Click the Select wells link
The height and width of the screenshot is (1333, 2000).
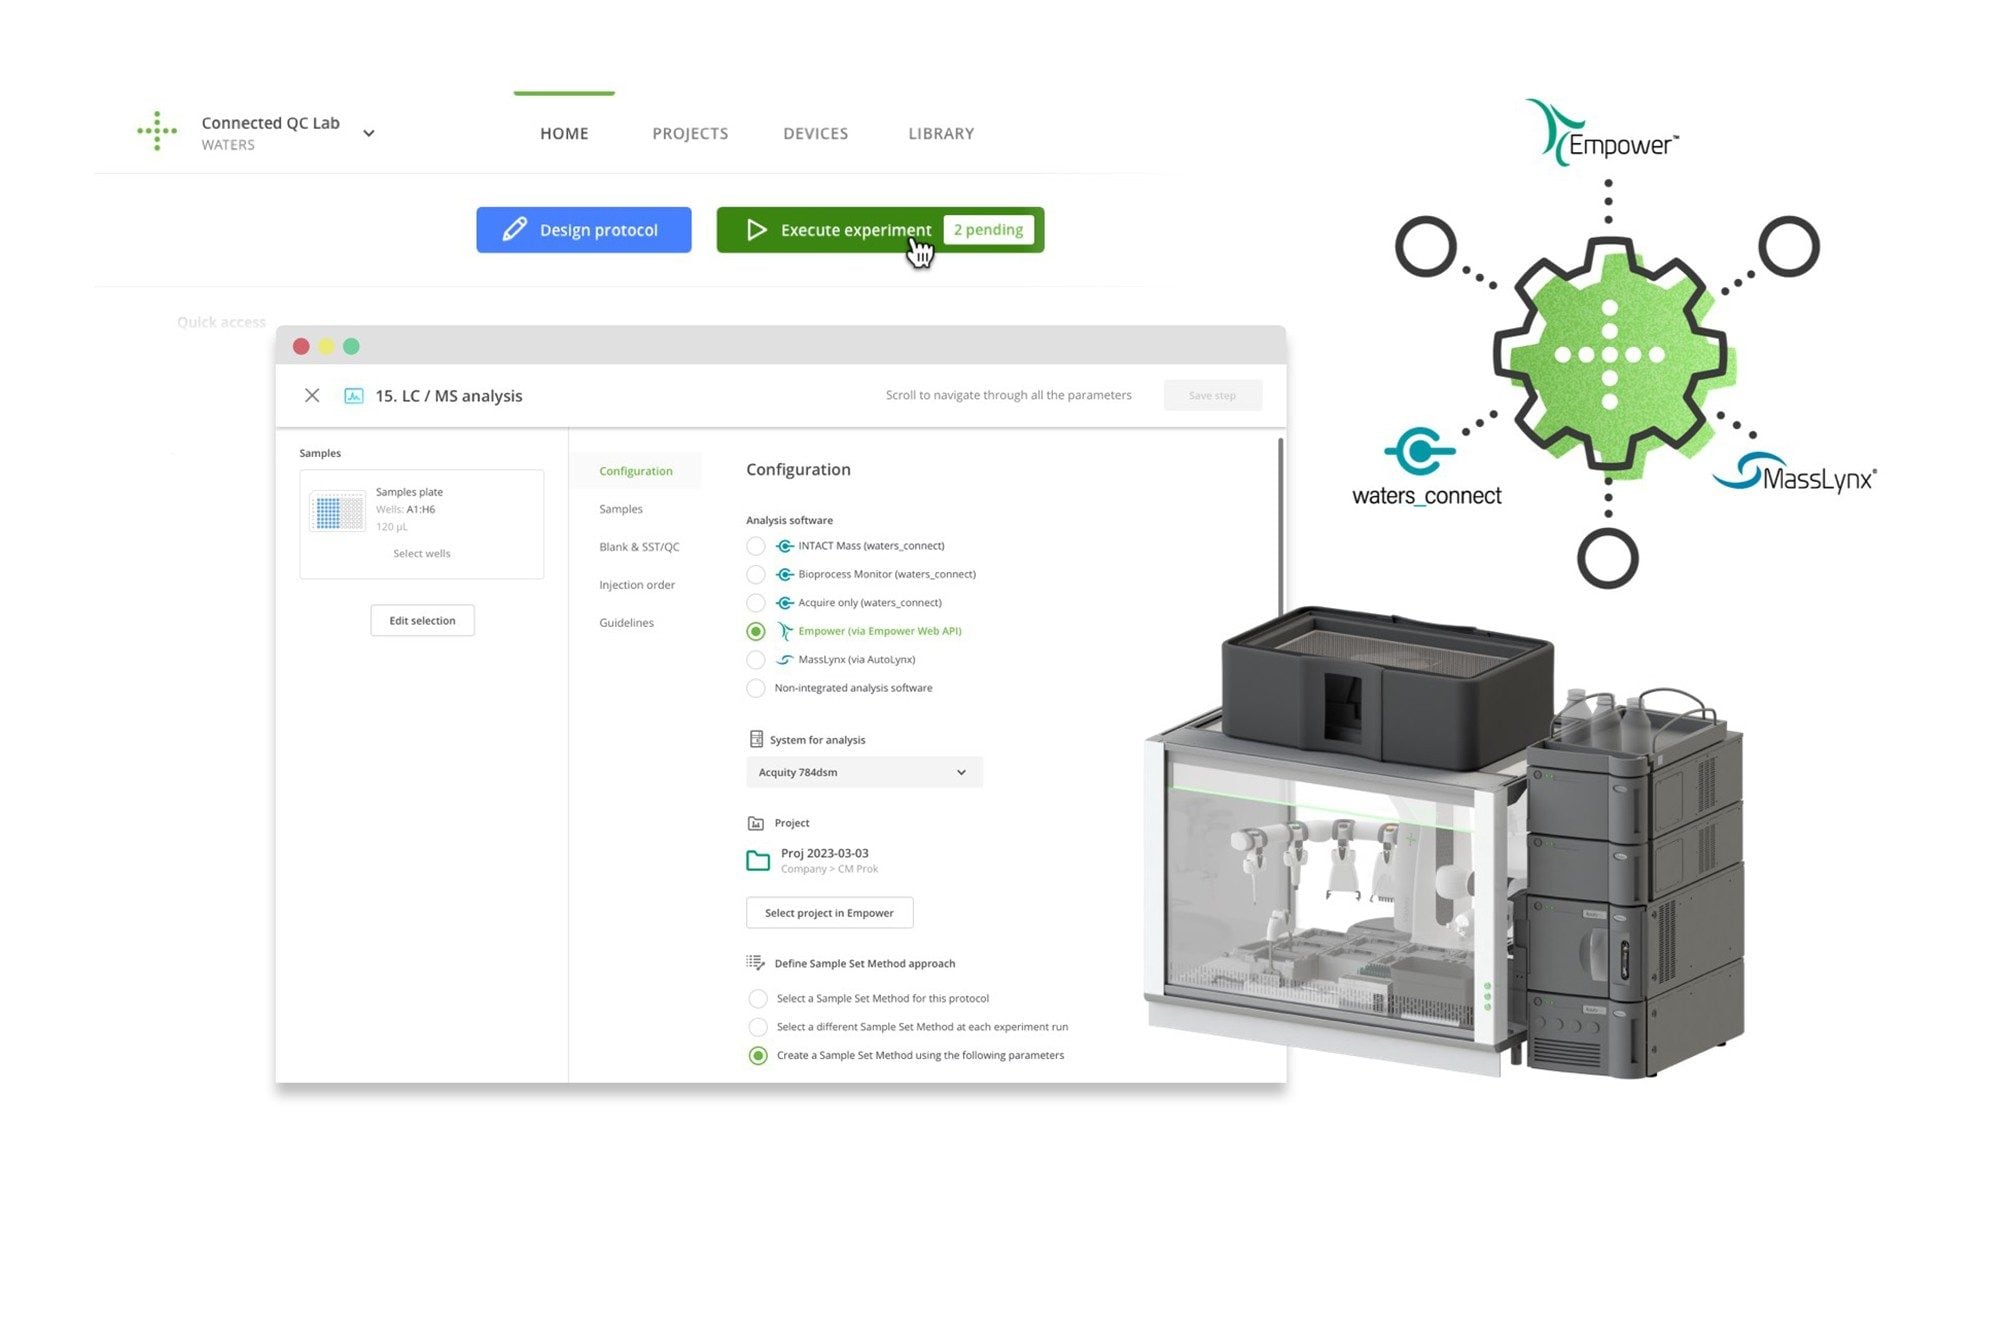coord(422,553)
